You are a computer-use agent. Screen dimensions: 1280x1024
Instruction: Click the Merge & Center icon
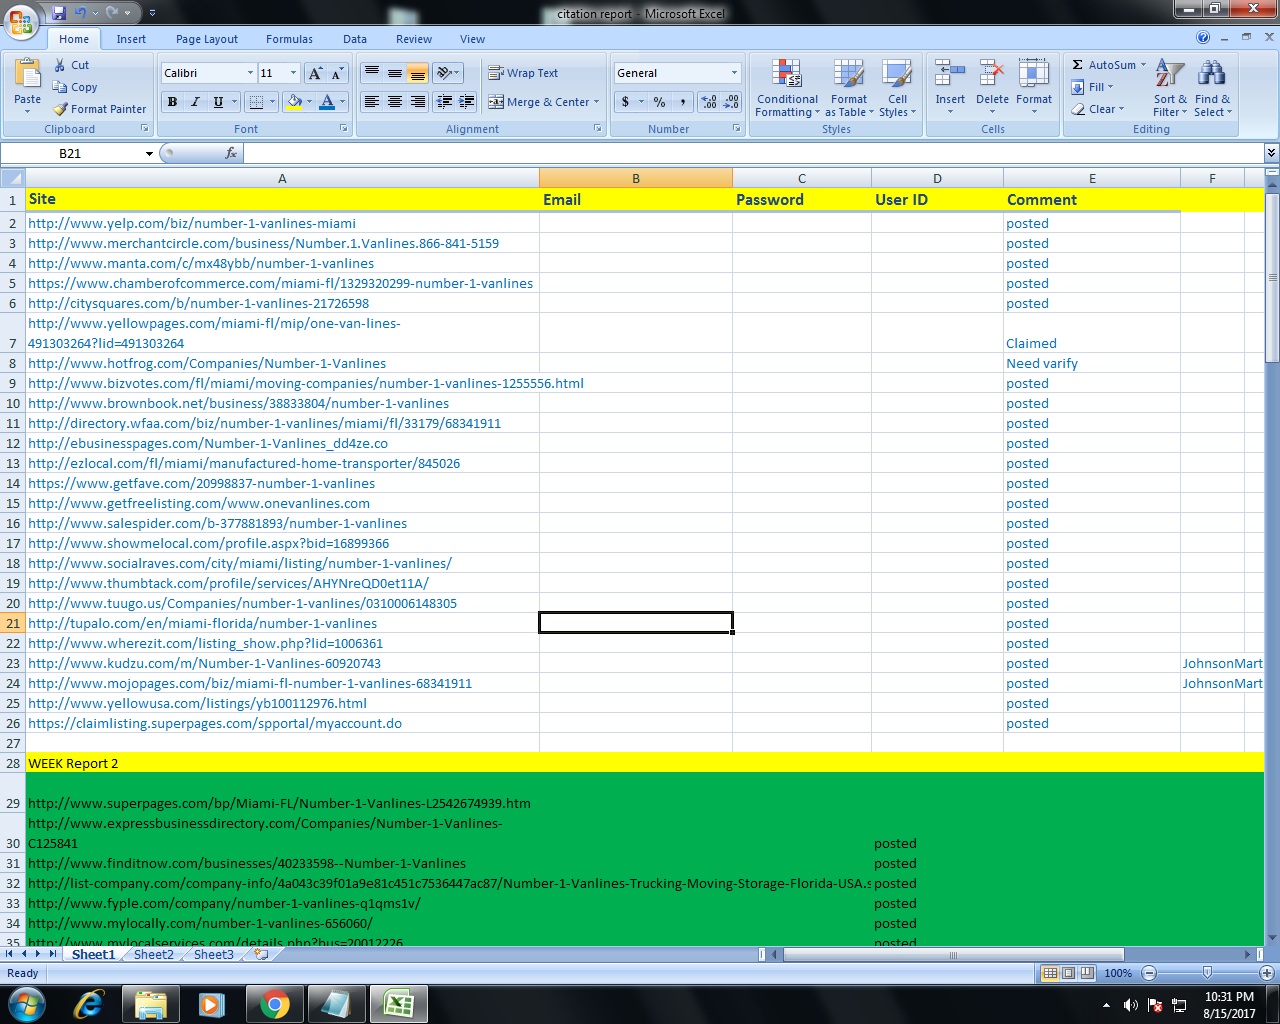(495, 101)
